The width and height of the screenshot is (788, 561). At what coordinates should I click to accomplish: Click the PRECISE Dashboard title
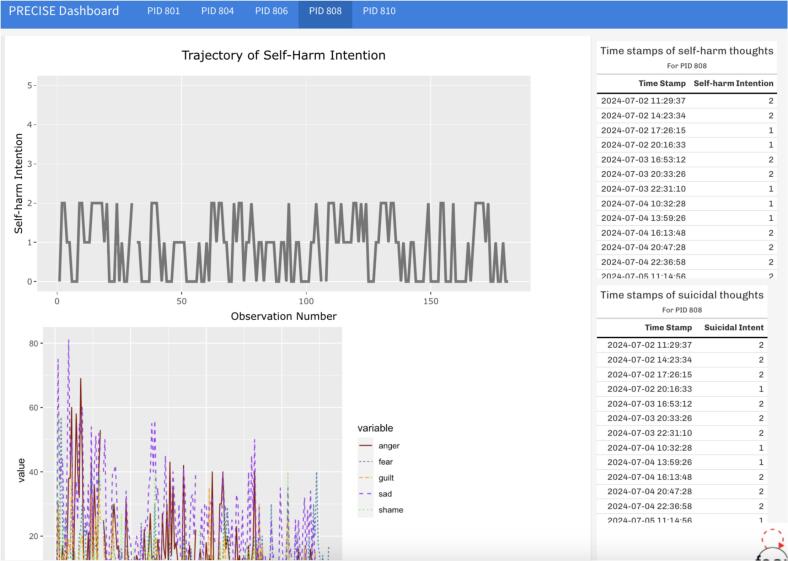(64, 11)
